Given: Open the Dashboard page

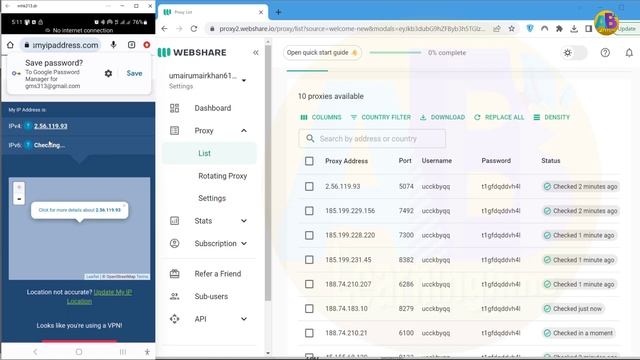Looking at the screenshot, I should coord(213,108).
